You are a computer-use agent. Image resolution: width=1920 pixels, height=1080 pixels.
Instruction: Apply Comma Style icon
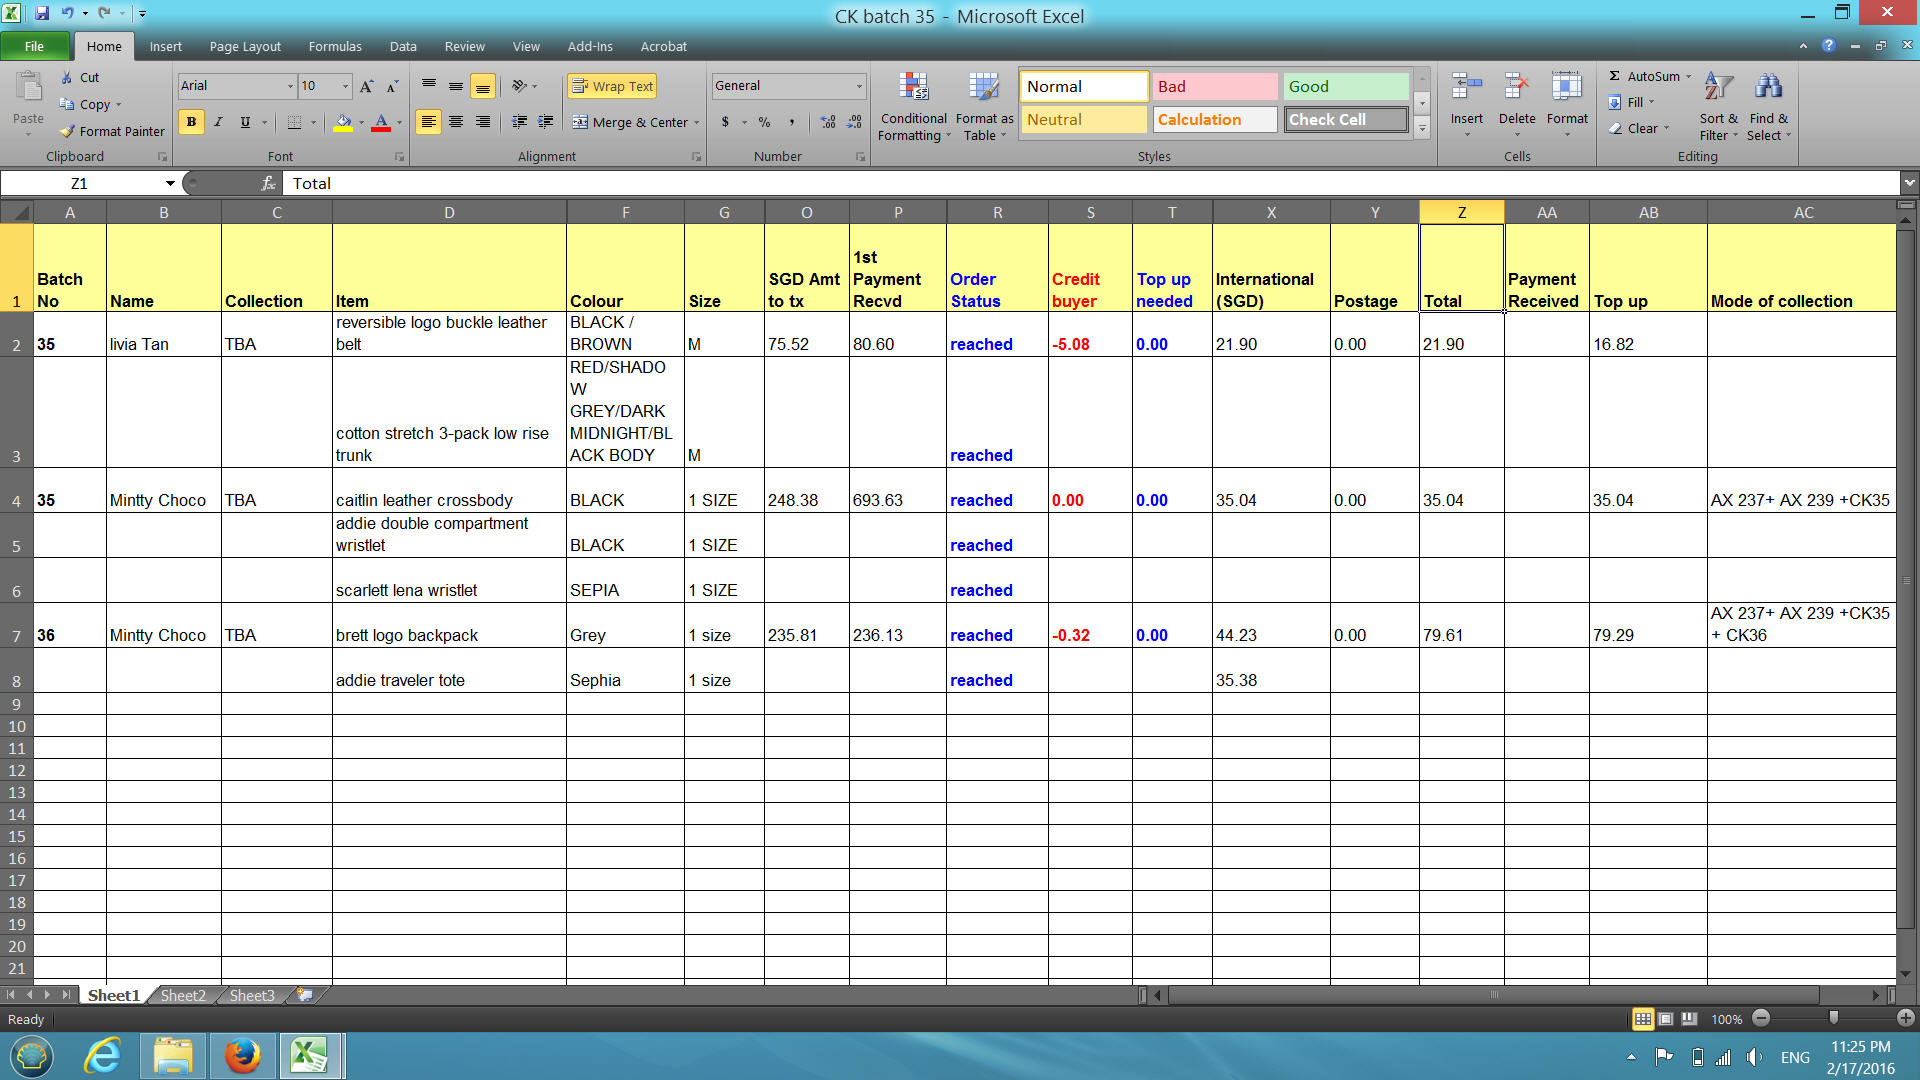pos(791,122)
